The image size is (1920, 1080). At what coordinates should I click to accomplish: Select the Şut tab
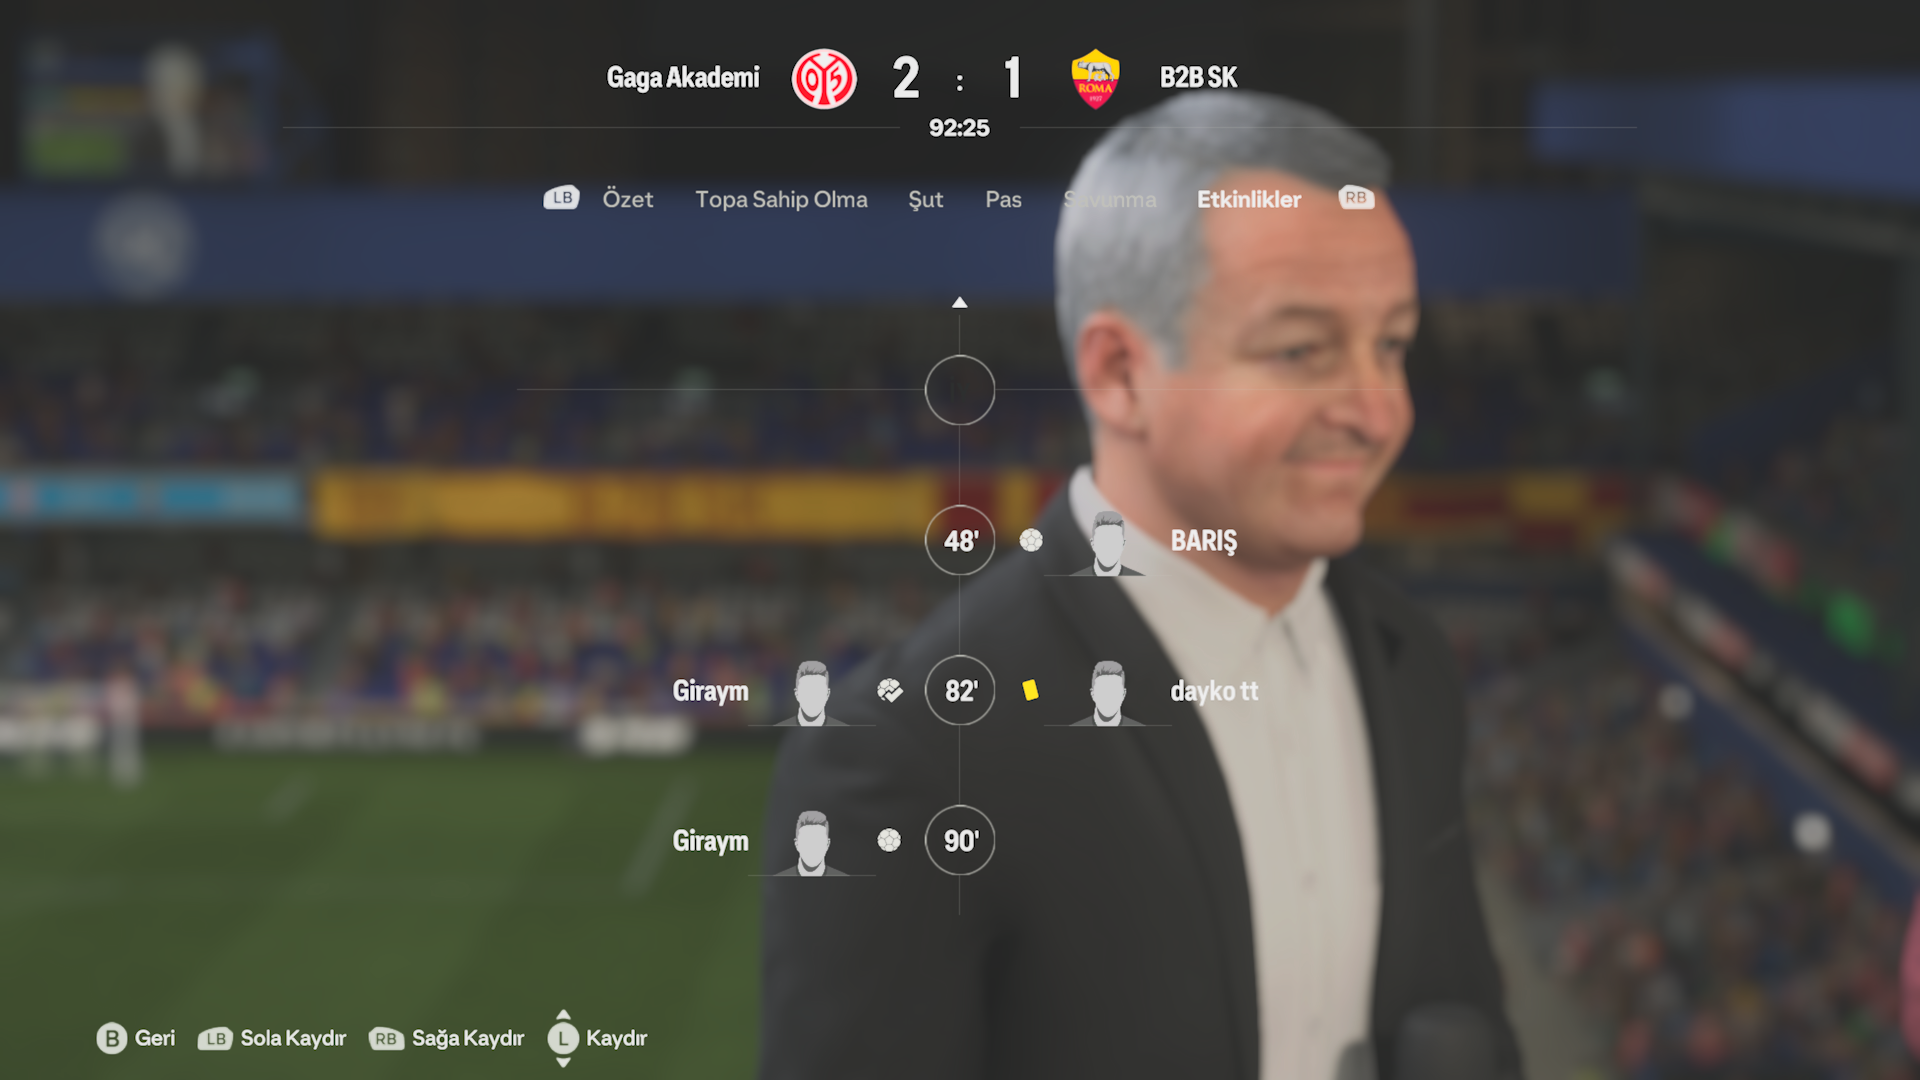pos(925,200)
